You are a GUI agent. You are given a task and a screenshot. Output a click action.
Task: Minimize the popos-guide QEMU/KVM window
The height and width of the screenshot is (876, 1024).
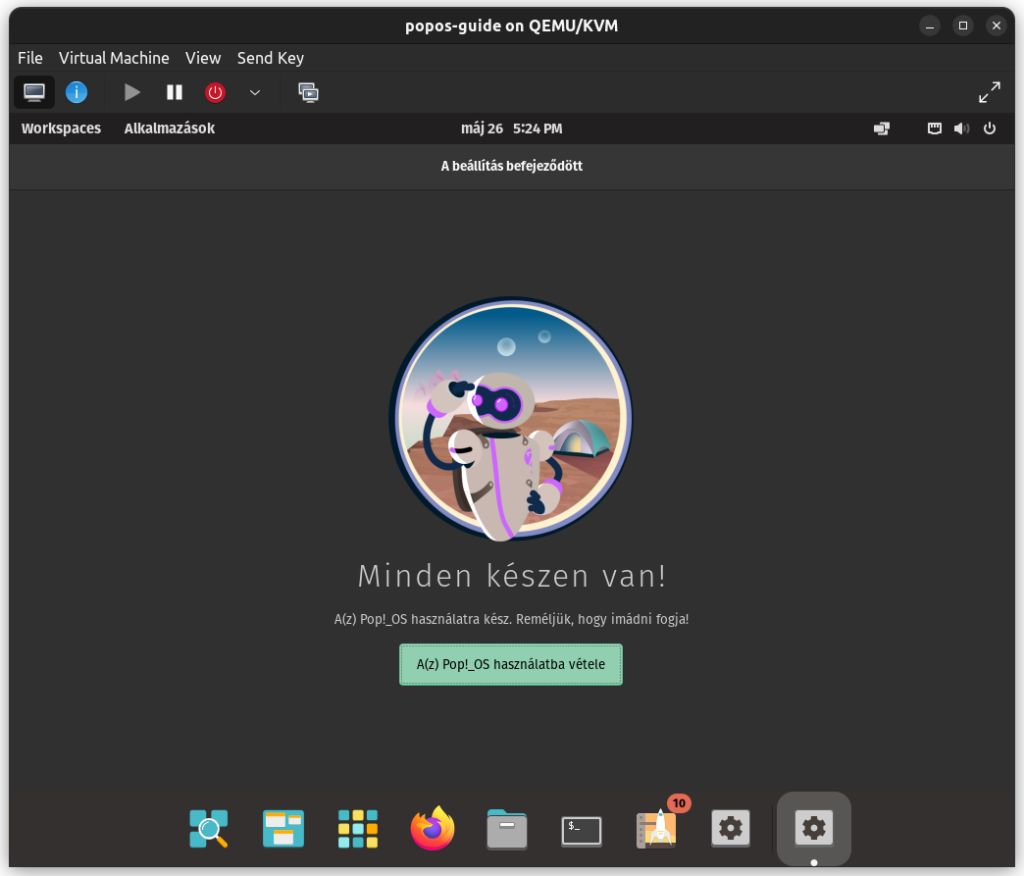pyautogui.click(x=929, y=26)
